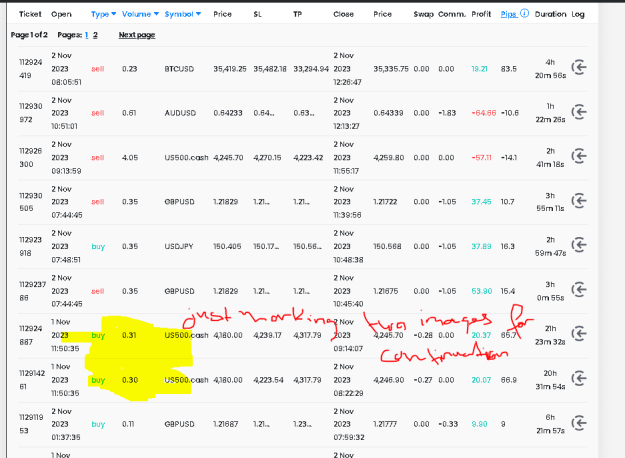Open log icon for USDJPY buy trade

pyautogui.click(x=579, y=245)
